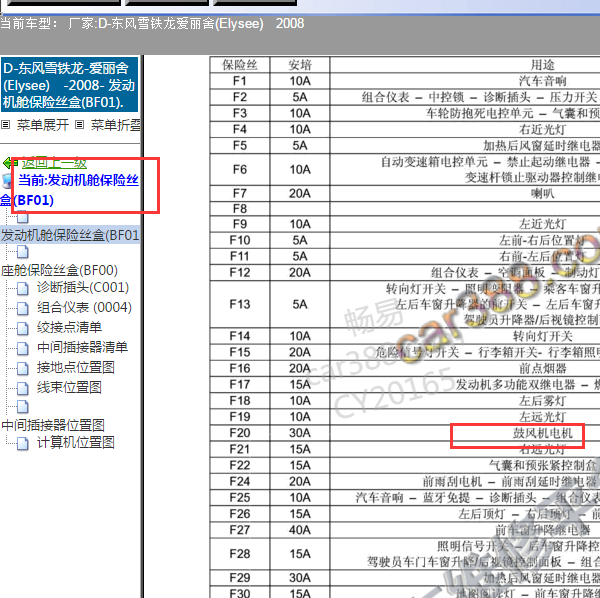600x598 pixels.
Task: Open the 返回上一级 link
Action: [54, 163]
